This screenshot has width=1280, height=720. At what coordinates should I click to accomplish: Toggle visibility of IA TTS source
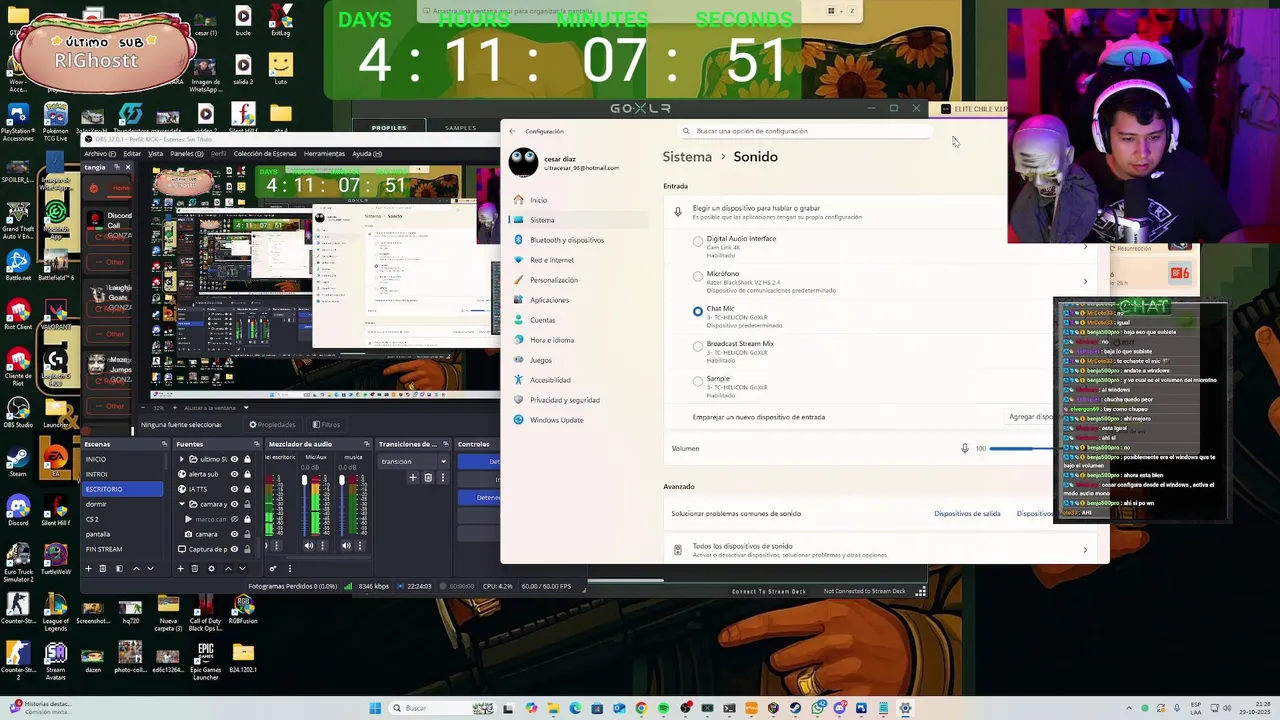234,489
